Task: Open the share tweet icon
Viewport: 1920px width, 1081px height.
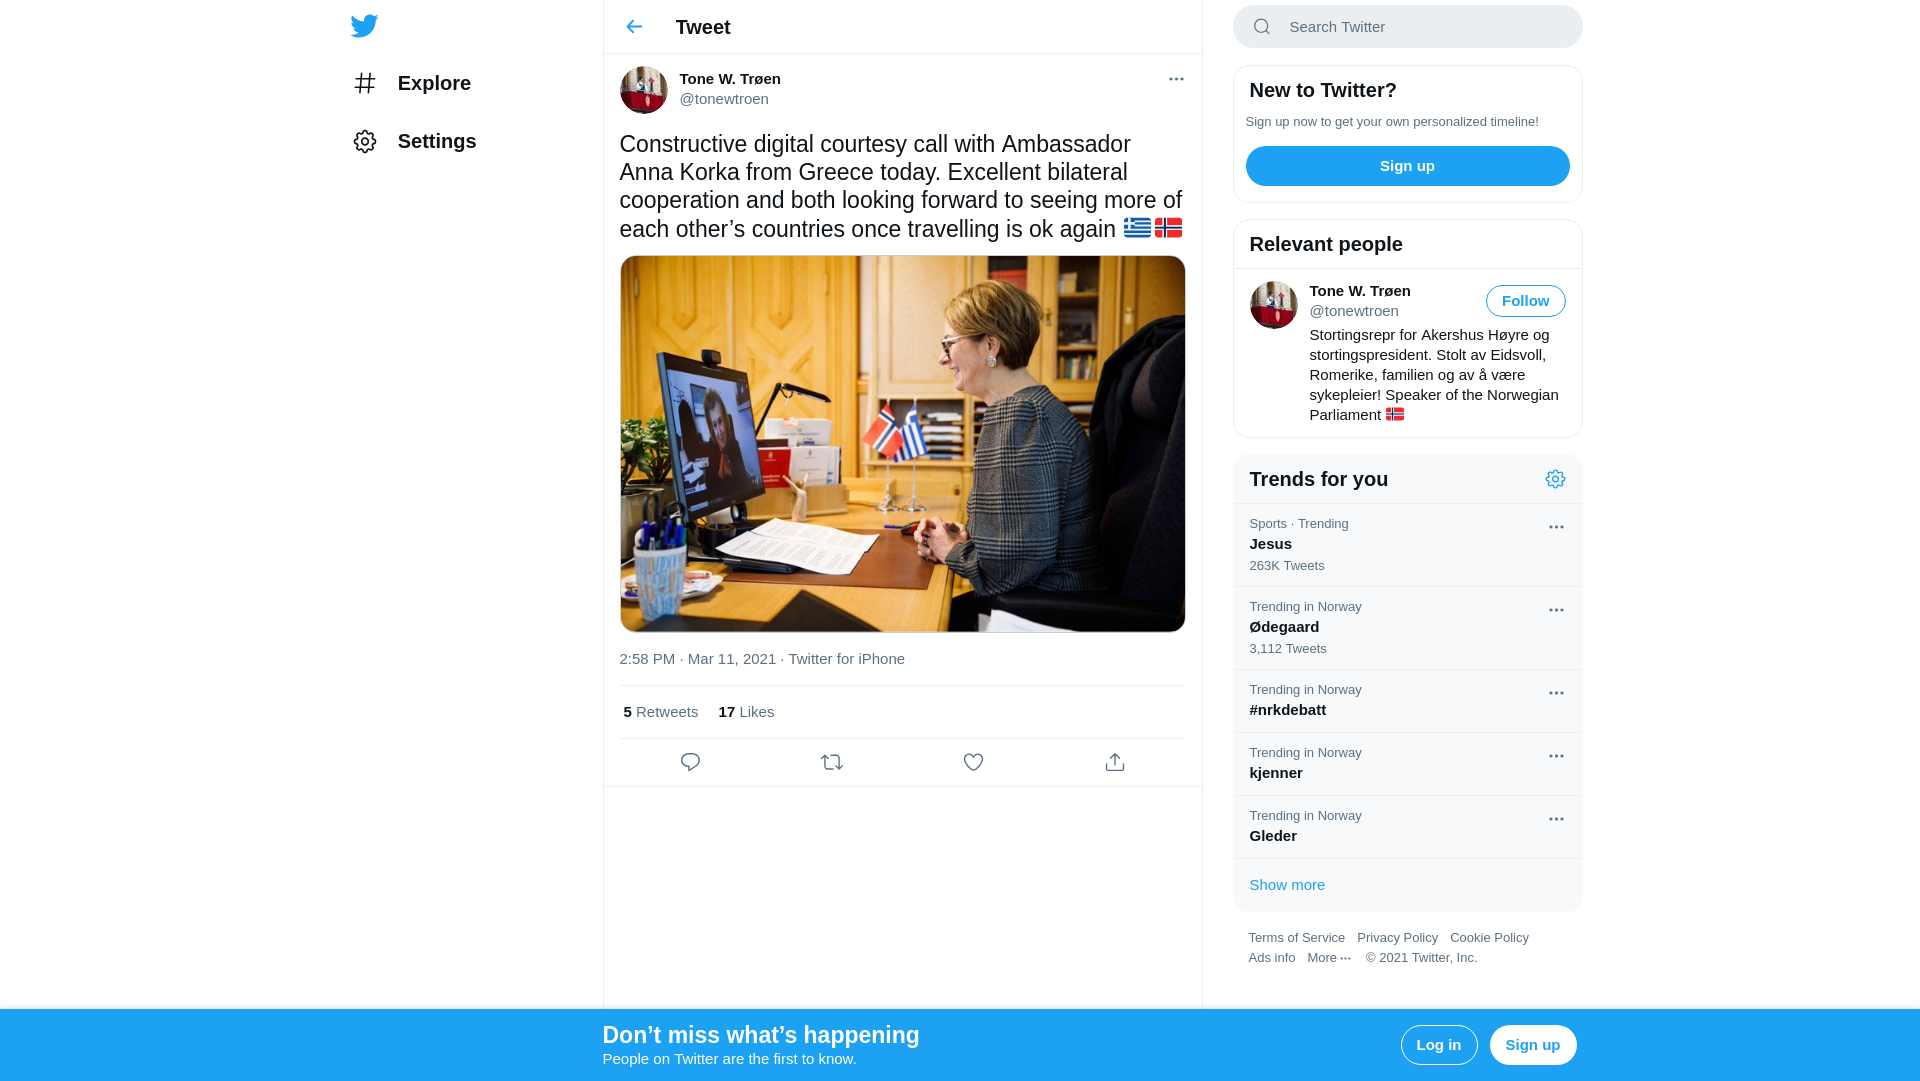Action: [1115, 762]
